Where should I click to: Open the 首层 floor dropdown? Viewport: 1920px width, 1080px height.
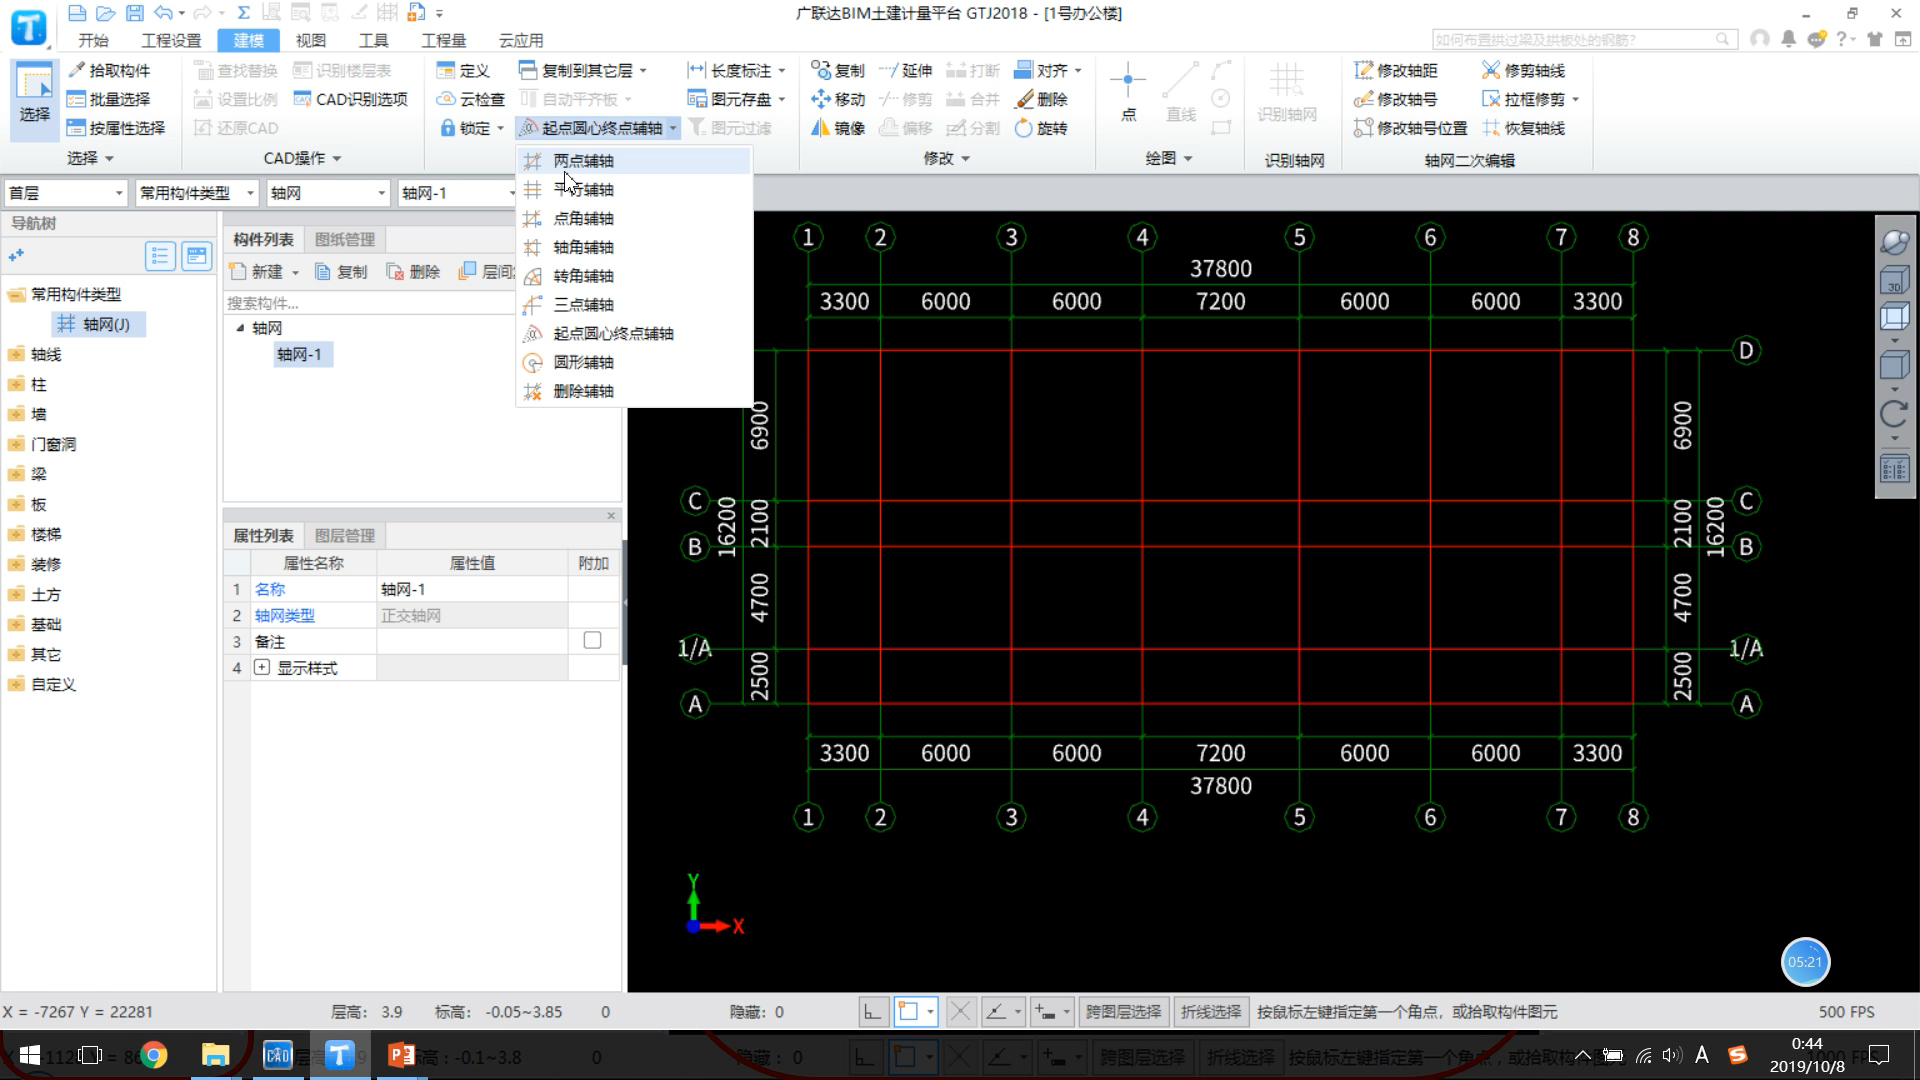pos(66,193)
